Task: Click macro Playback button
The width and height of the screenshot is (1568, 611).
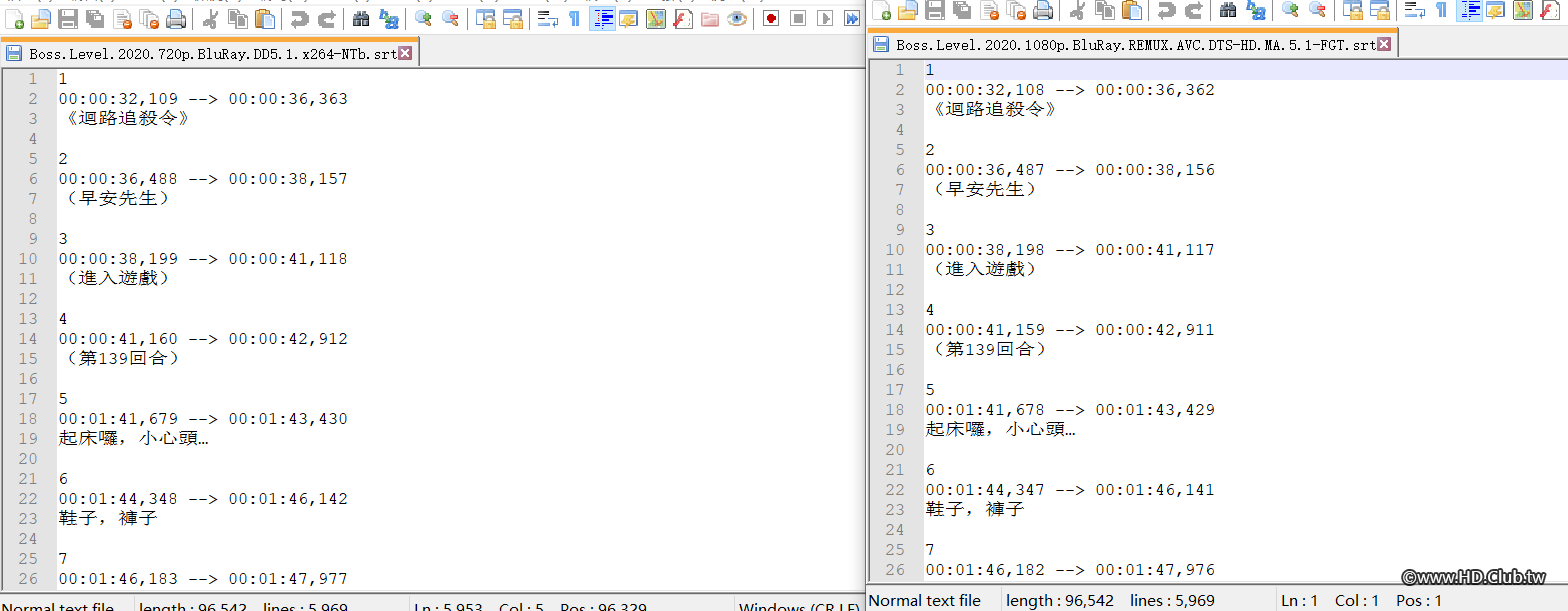Action: [825, 19]
